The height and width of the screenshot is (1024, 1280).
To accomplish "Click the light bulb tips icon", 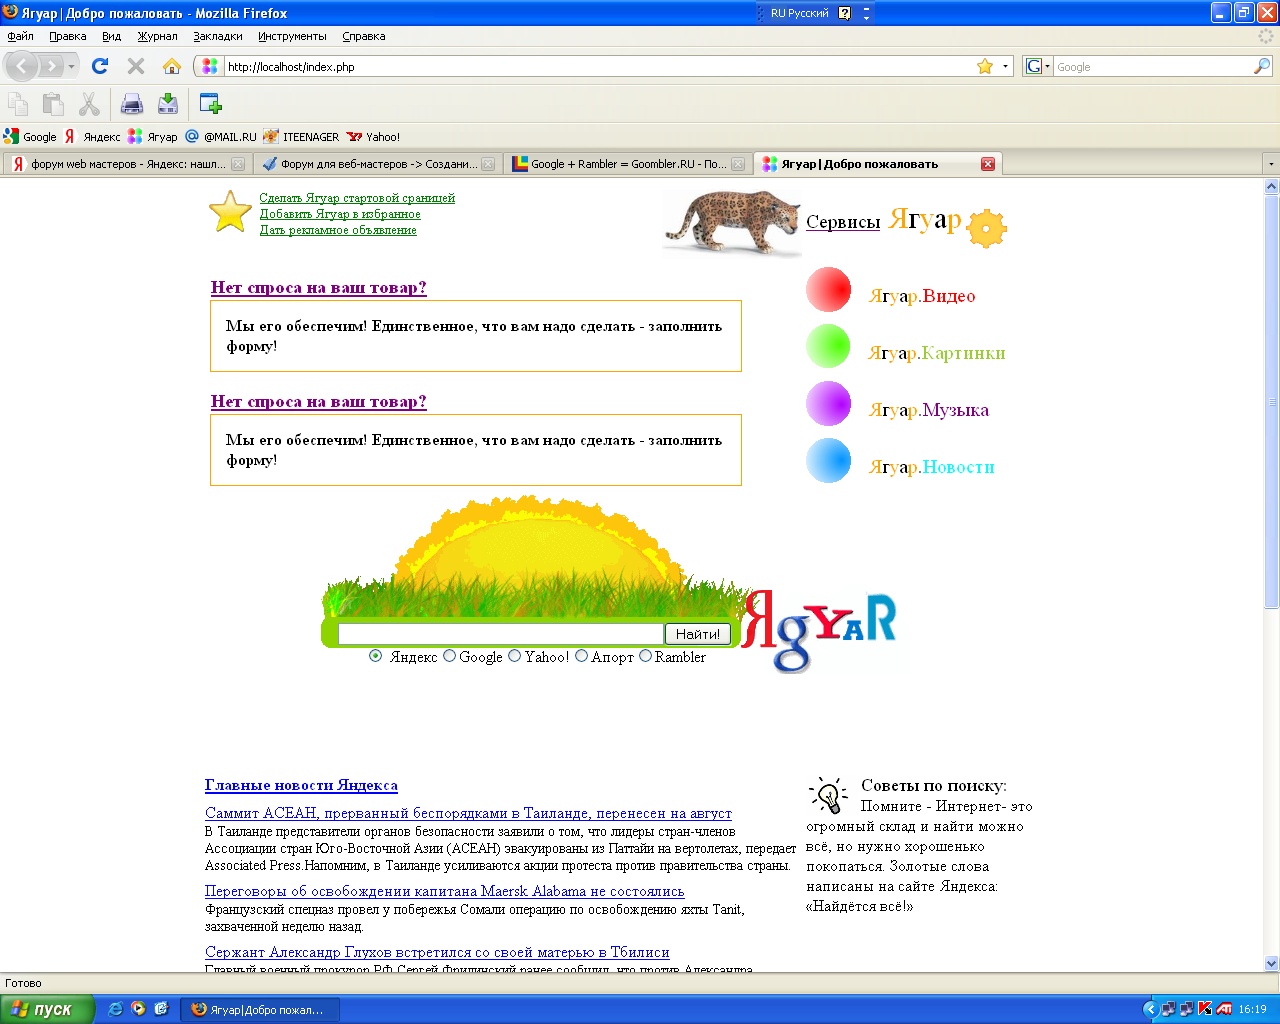I will 828,796.
